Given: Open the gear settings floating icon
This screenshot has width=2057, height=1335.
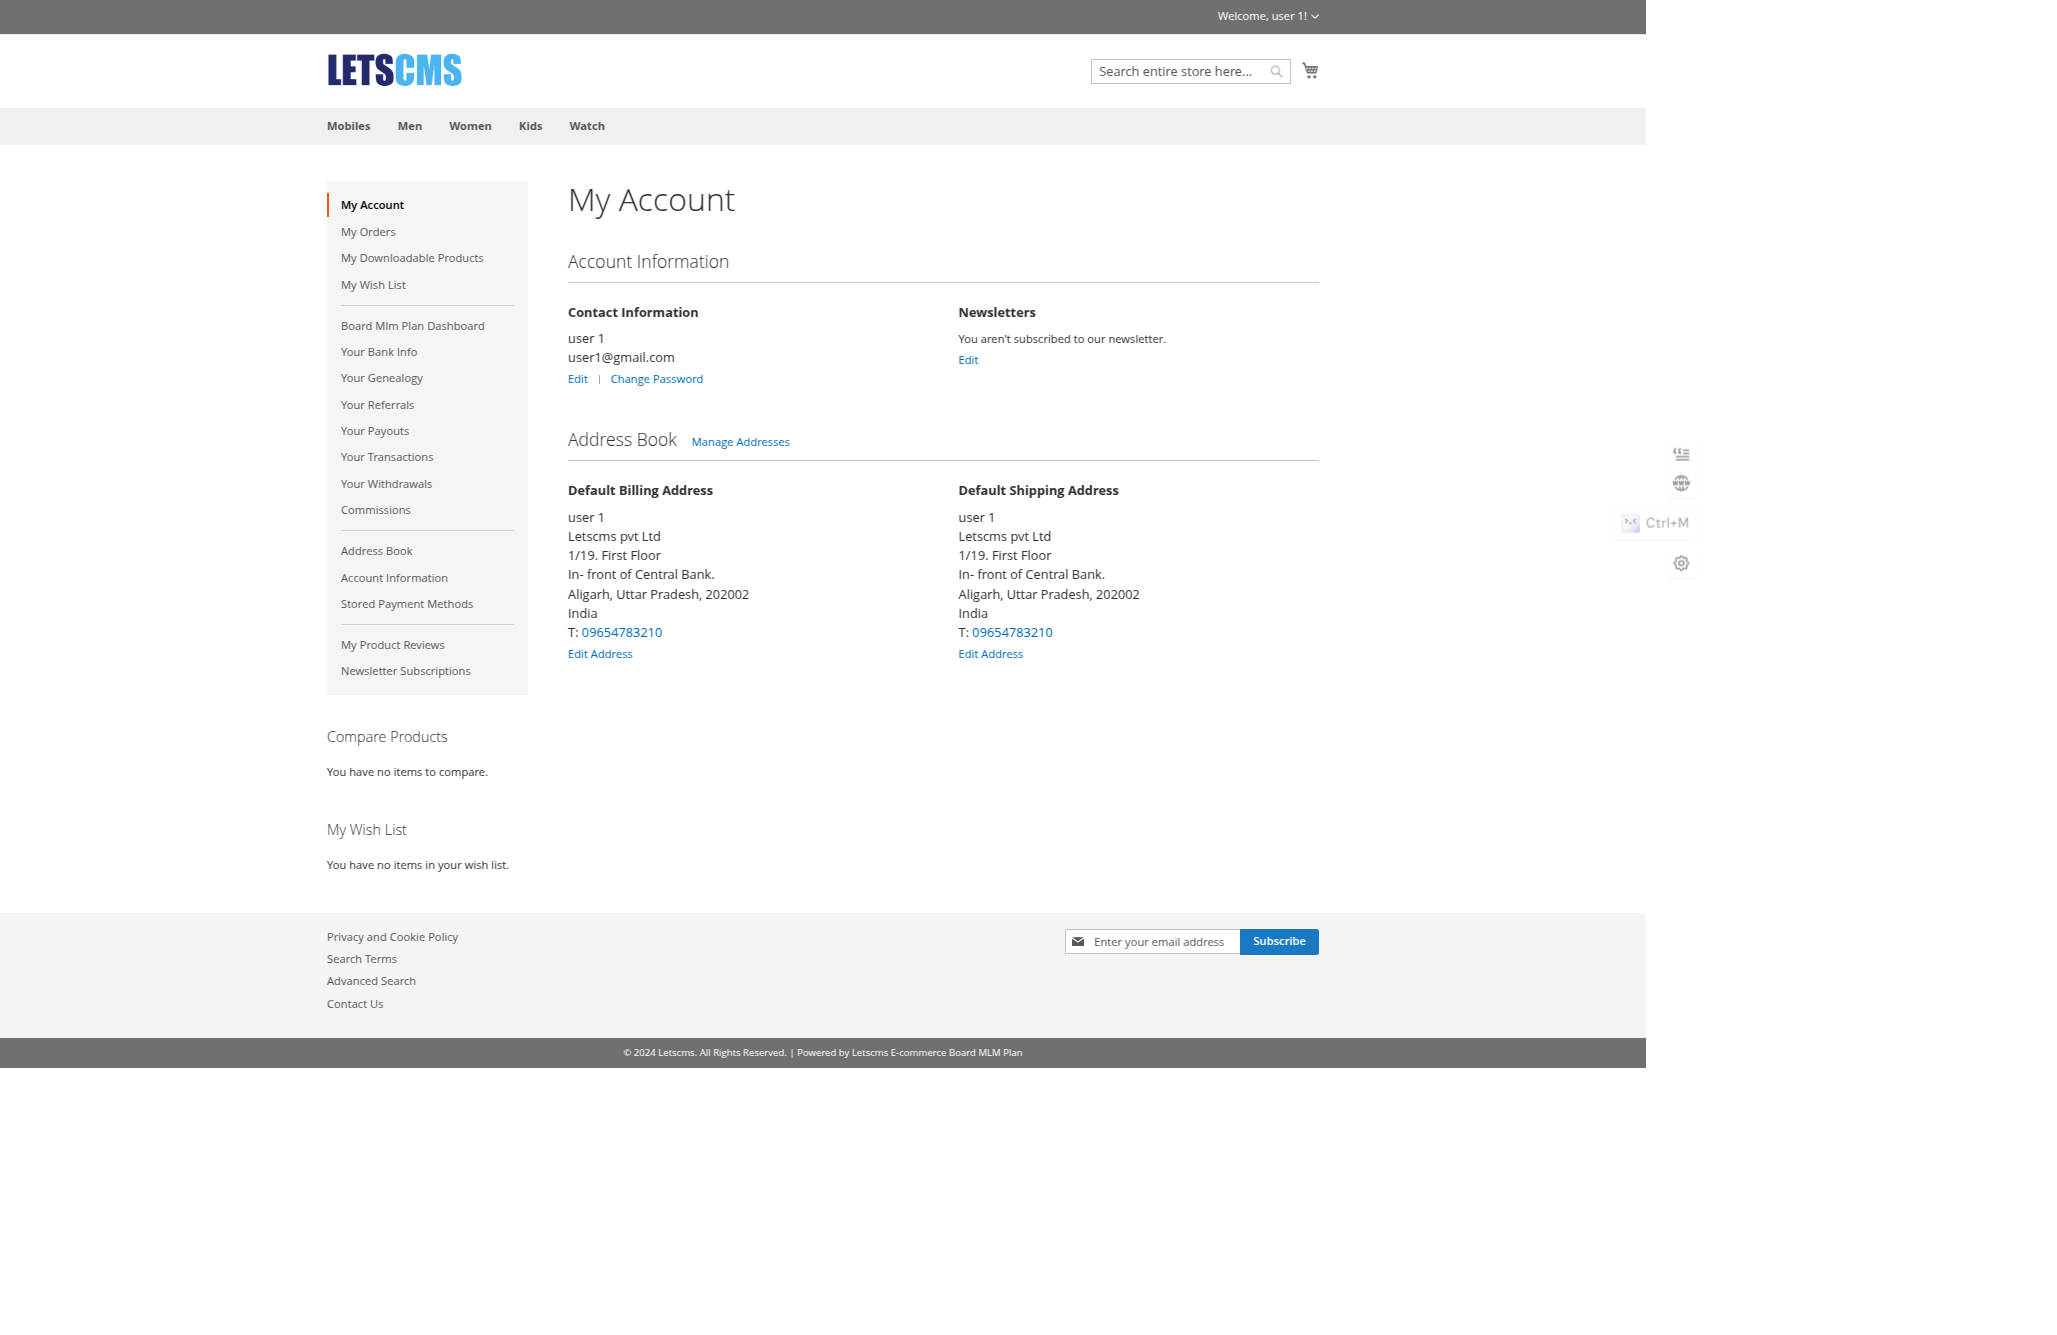Looking at the screenshot, I should point(1681,563).
